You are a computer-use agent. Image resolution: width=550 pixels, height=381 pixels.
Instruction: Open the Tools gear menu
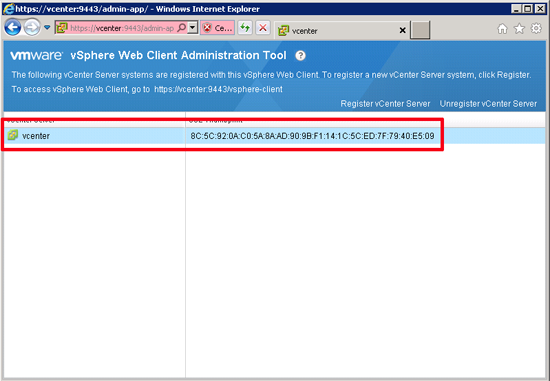[x=536, y=28]
